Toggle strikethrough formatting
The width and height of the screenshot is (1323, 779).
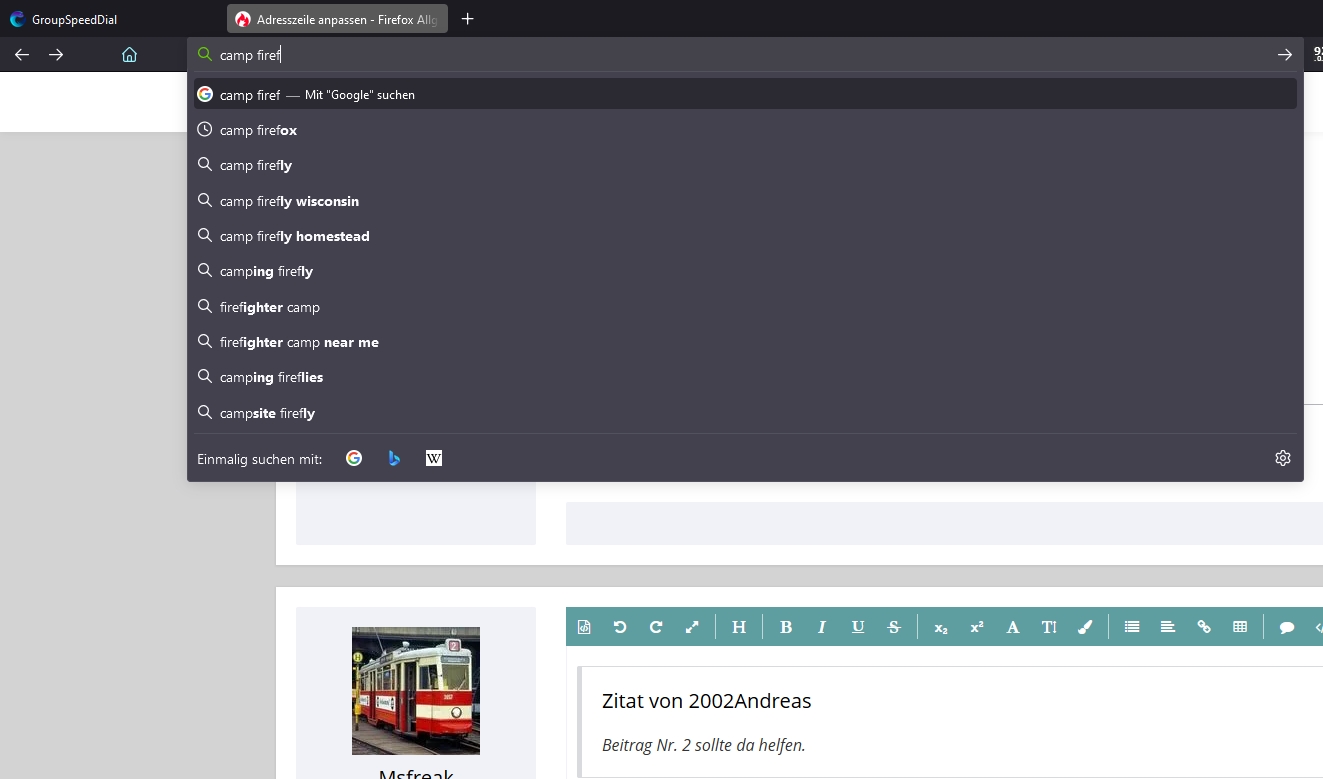(x=894, y=627)
